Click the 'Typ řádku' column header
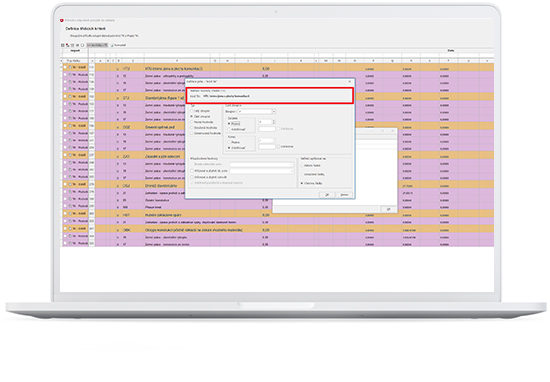550x382 pixels. (74, 61)
